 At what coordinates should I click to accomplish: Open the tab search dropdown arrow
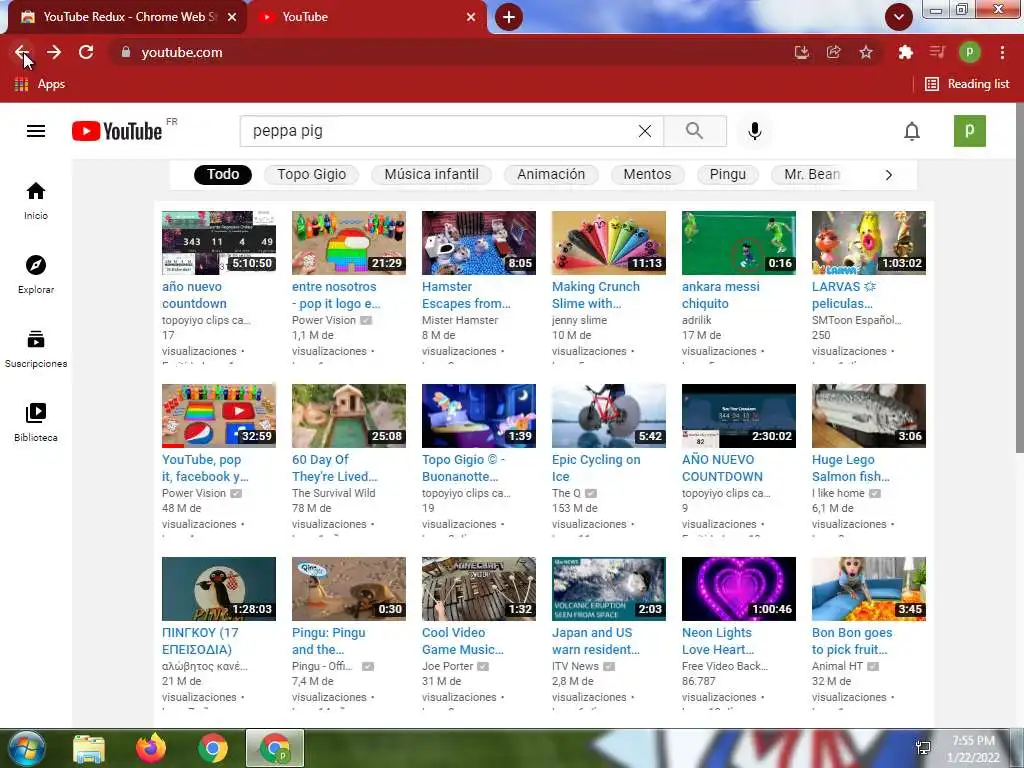click(x=899, y=17)
